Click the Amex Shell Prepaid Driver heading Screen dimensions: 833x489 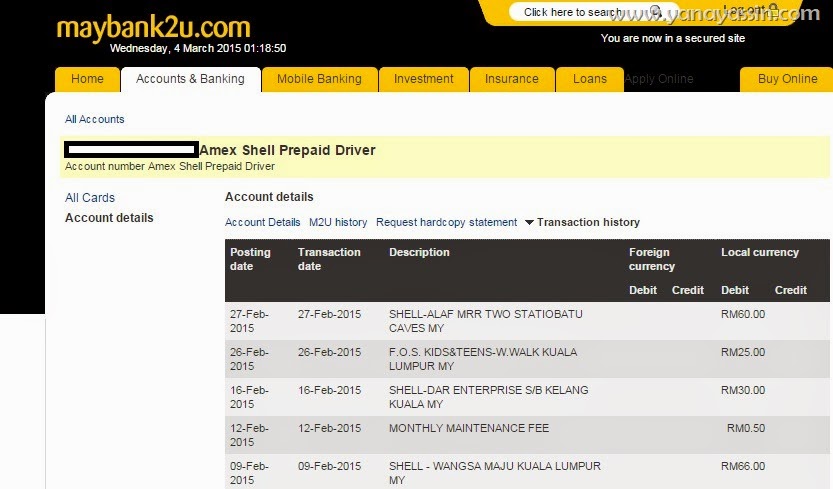[x=287, y=150]
